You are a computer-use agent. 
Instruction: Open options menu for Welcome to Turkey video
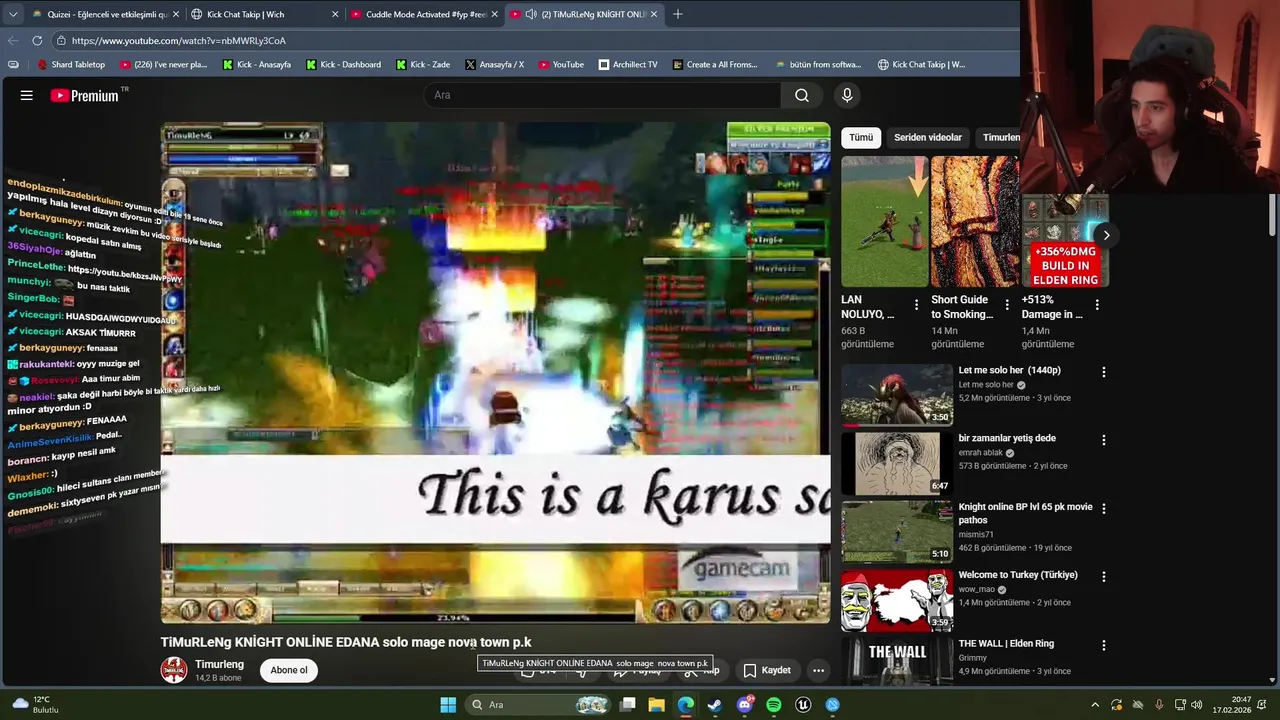pyautogui.click(x=1104, y=577)
